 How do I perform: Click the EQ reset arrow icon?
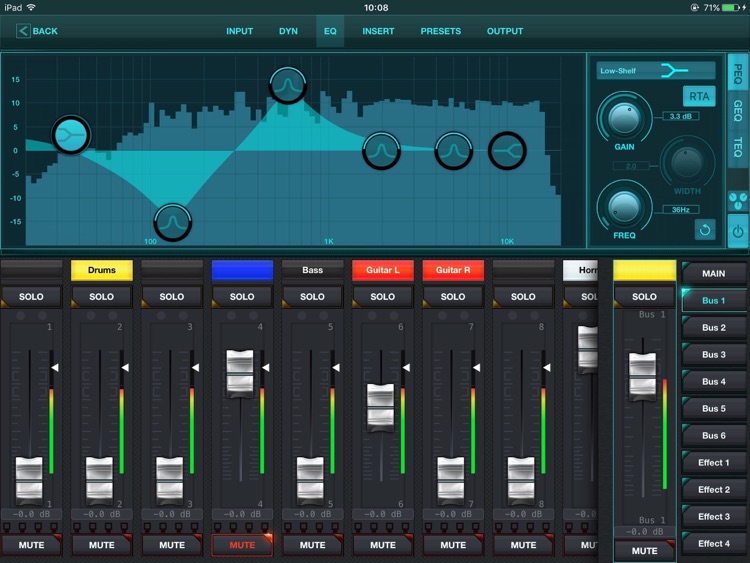(x=705, y=229)
